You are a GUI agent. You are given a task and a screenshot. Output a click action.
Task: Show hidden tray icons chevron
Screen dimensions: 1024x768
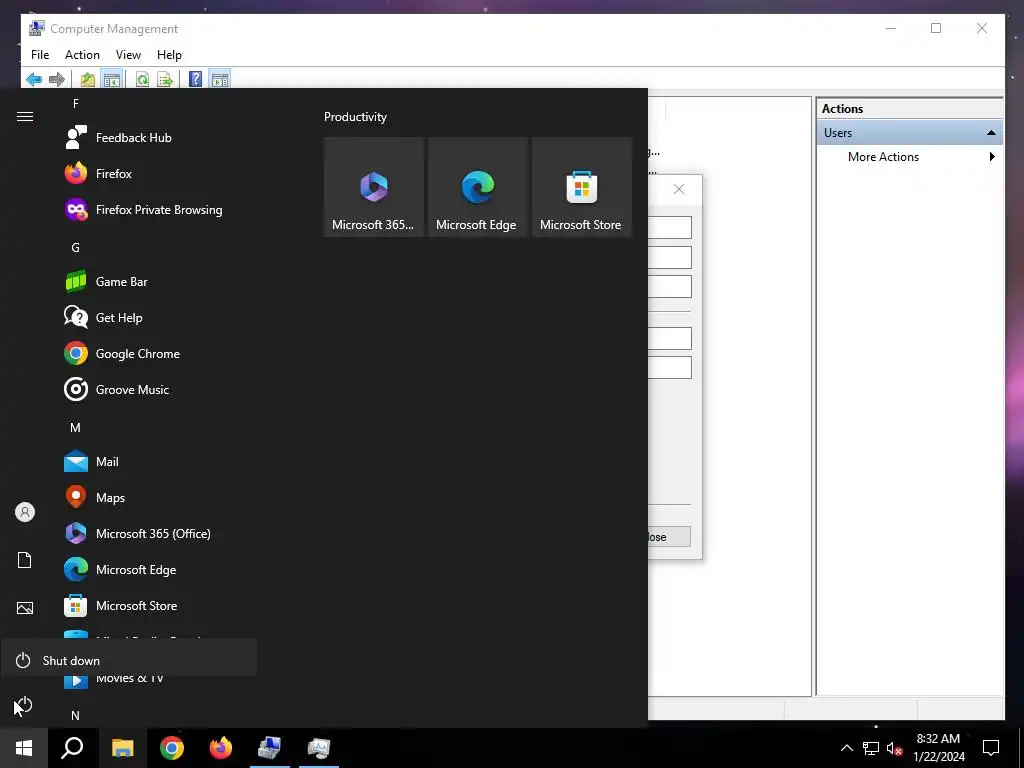point(846,748)
